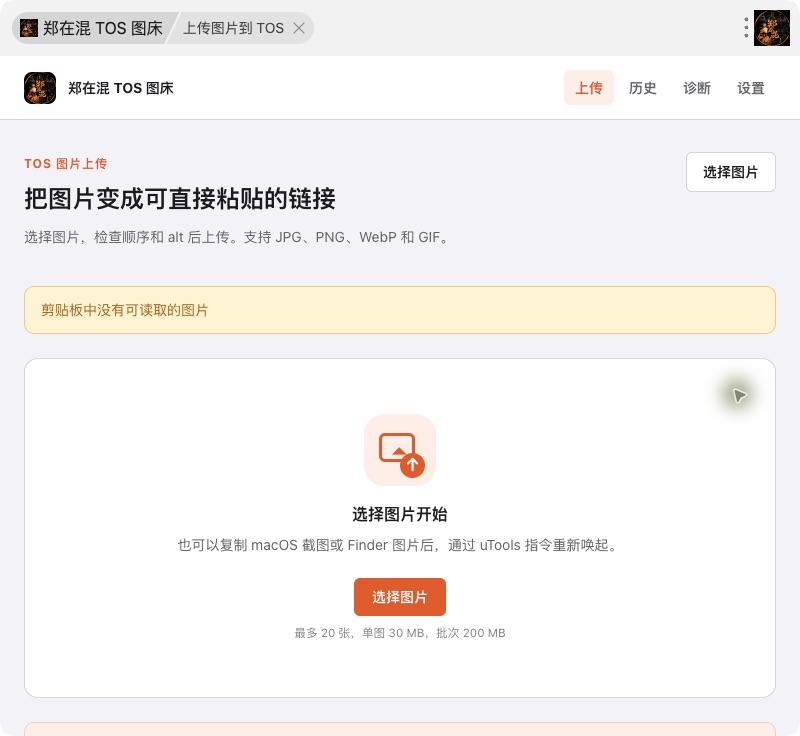Click the header title 郑在混 TOS 图床

click(x=121, y=88)
